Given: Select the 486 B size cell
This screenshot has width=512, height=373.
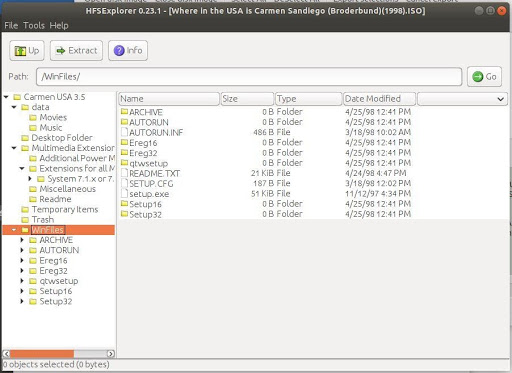Looking at the screenshot, I should click(264, 132).
